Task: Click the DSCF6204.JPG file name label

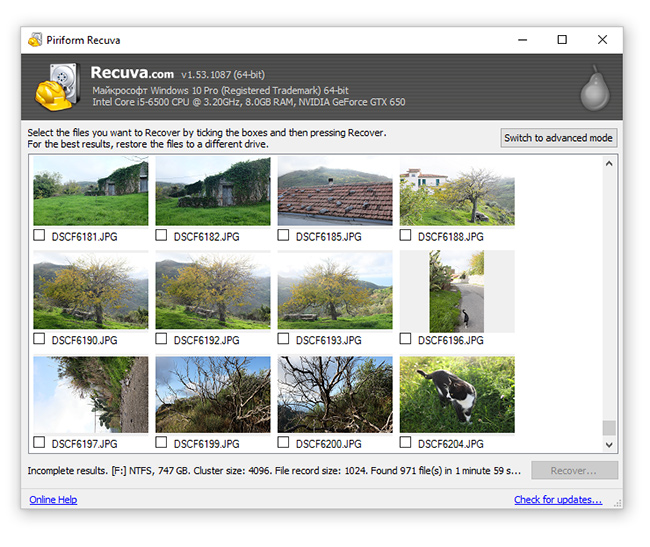Action: pos(451,444)
